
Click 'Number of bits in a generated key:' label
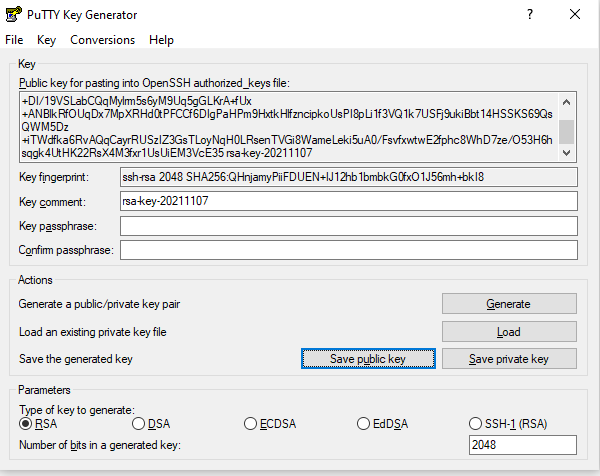pos(100,445)
